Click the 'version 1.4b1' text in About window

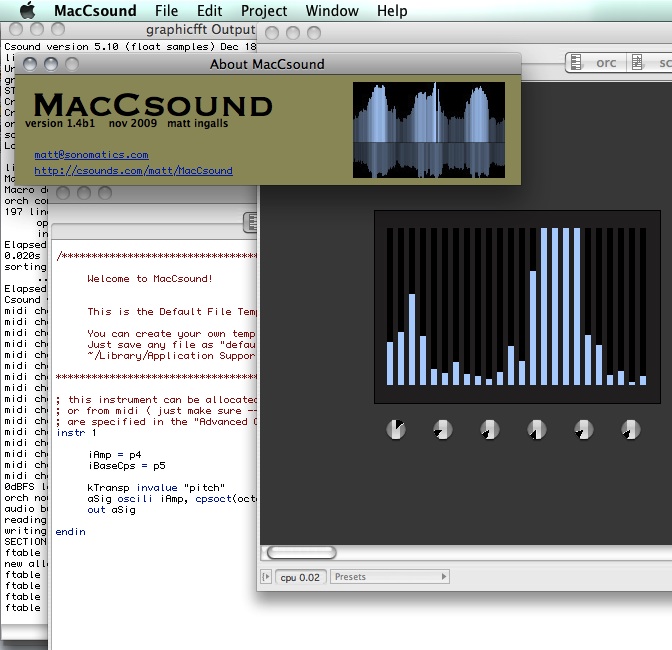[x=60, y=123]
